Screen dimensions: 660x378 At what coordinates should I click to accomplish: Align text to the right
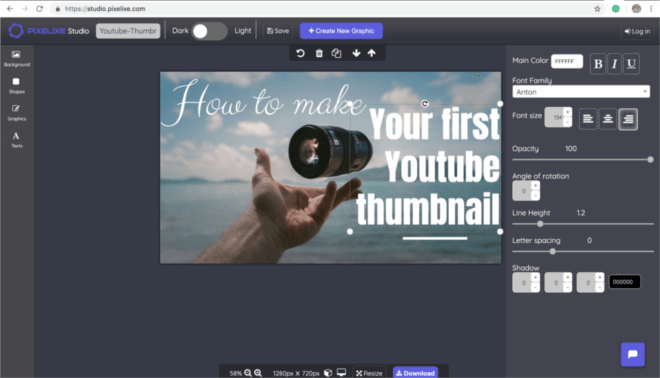click(628, 119)
